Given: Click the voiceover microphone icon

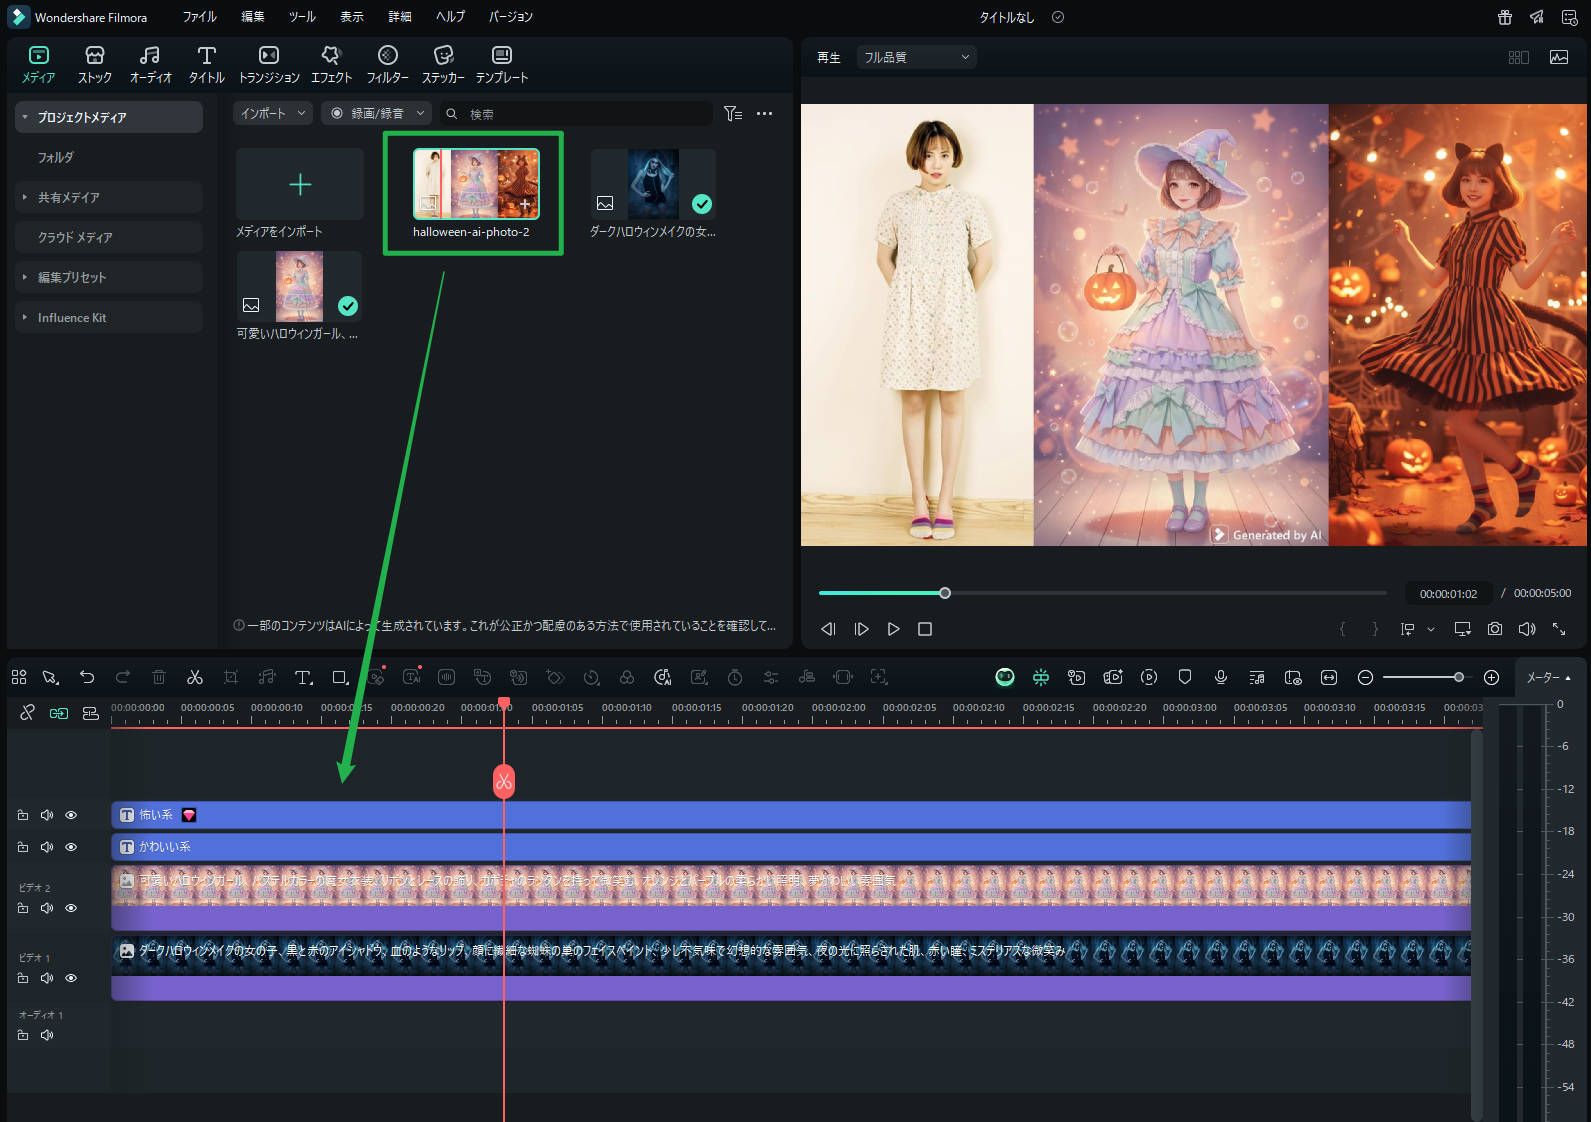Looking at the screenshot, I should [x=1221, y=678].
